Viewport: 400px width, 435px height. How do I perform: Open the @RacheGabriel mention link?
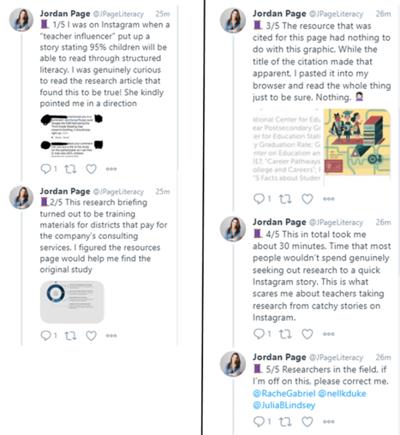[284, 393]
